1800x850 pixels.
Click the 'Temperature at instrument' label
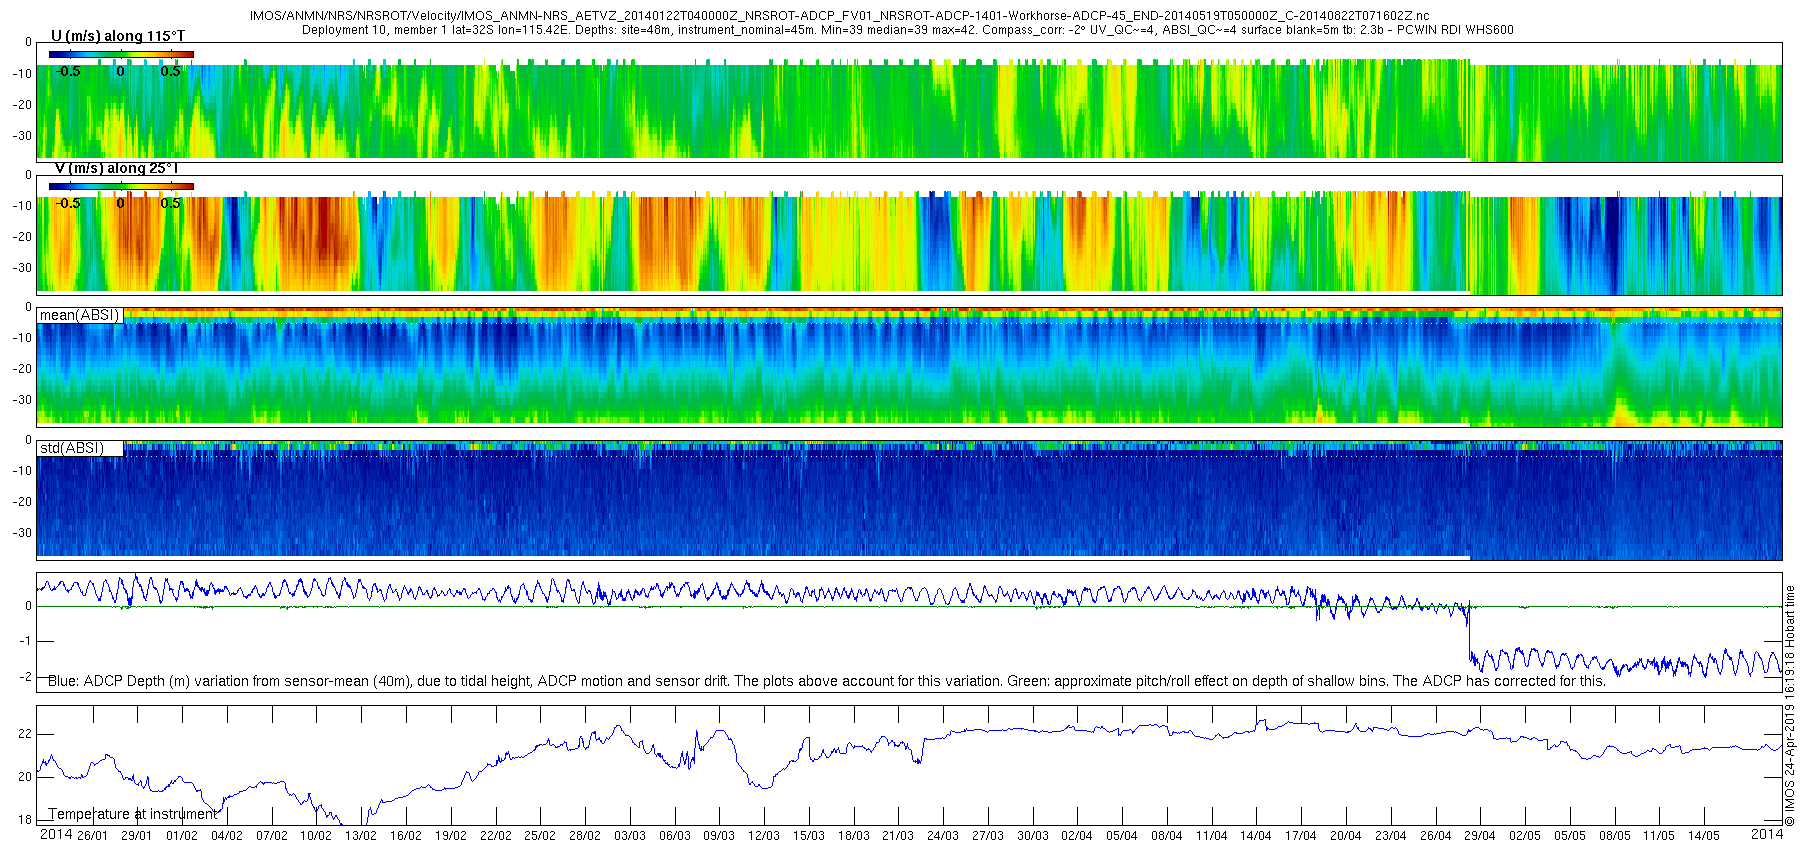132,814
